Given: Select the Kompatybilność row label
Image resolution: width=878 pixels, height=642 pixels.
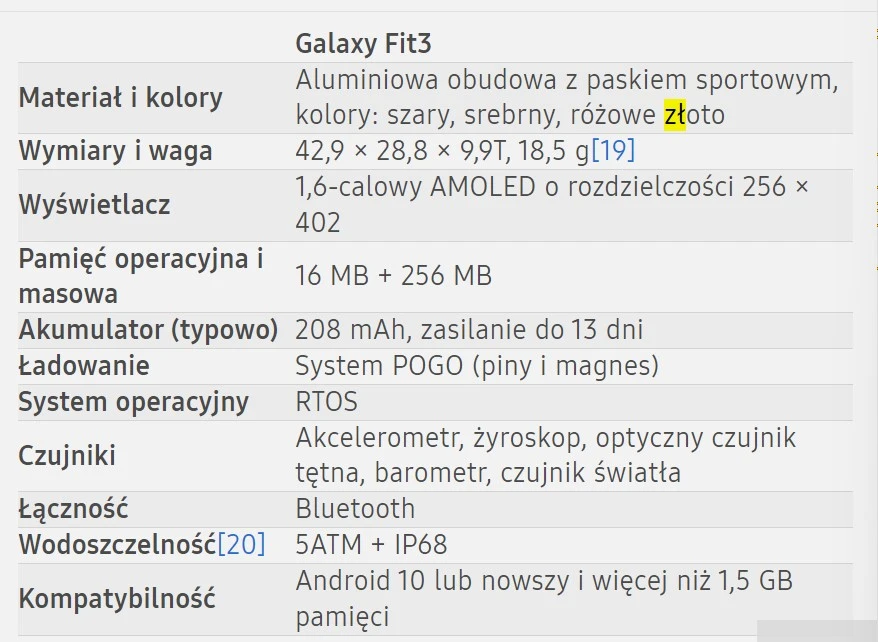Looking at the screenshot, I should (117, 599).
